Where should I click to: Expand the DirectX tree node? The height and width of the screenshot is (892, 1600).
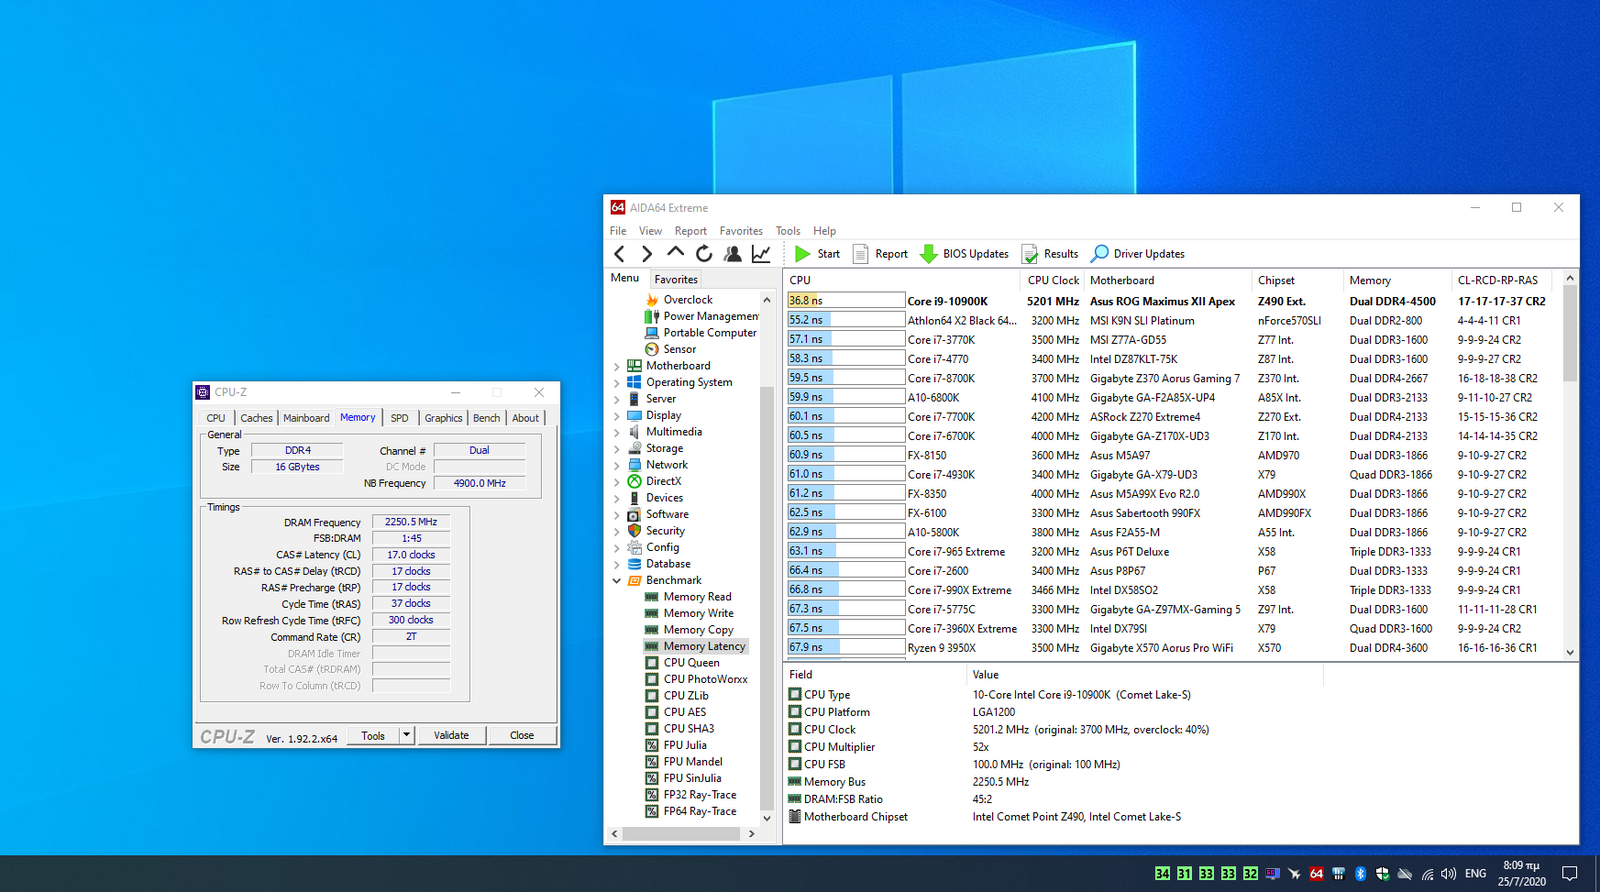[616, 482]
